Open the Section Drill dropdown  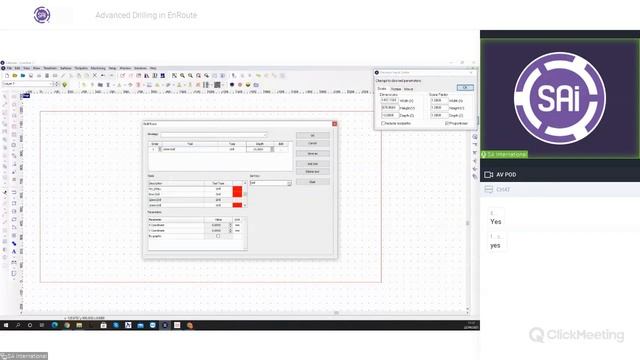[x=271, y=183]
